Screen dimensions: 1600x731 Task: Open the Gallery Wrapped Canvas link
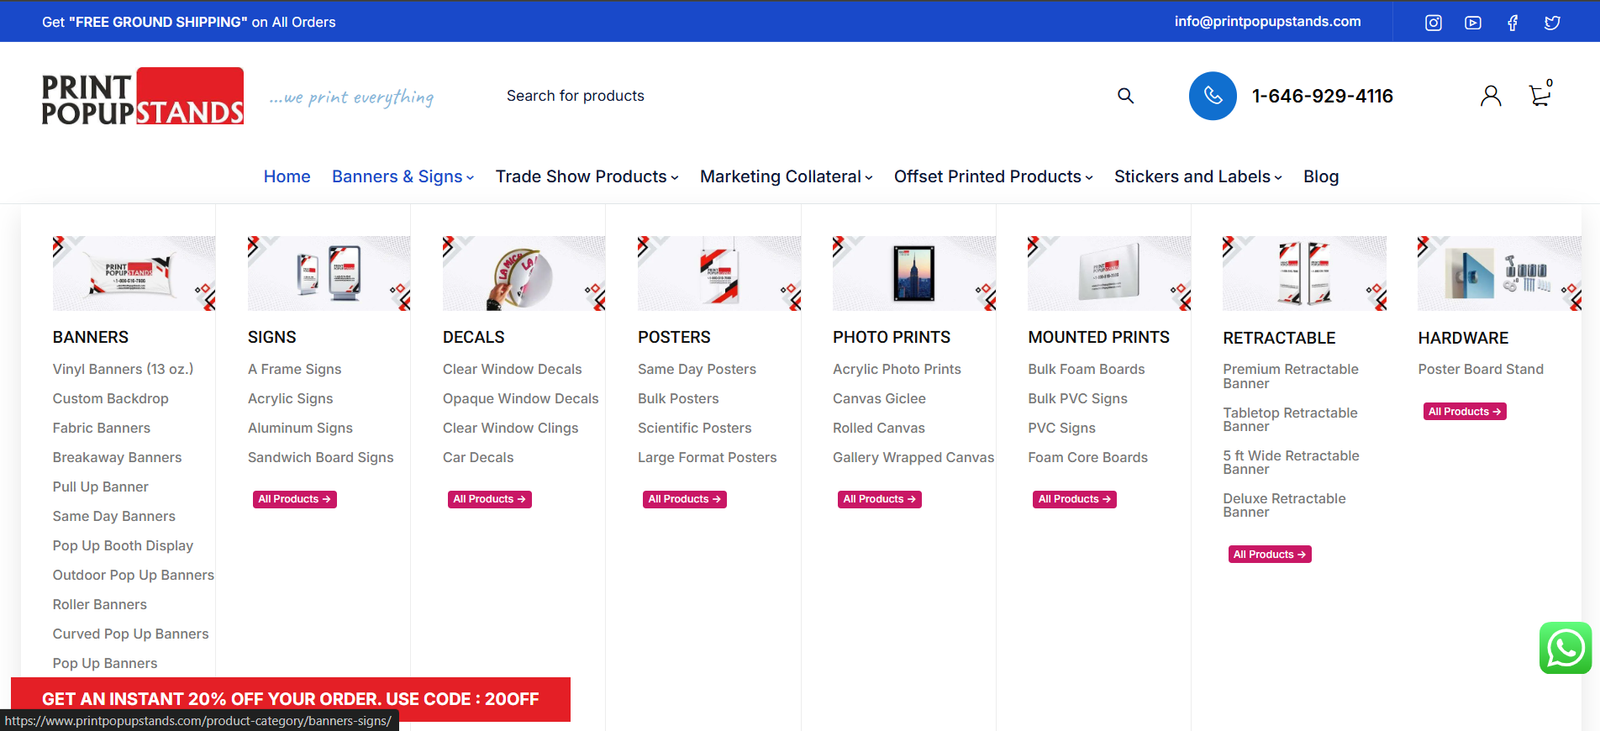(914, 458)
